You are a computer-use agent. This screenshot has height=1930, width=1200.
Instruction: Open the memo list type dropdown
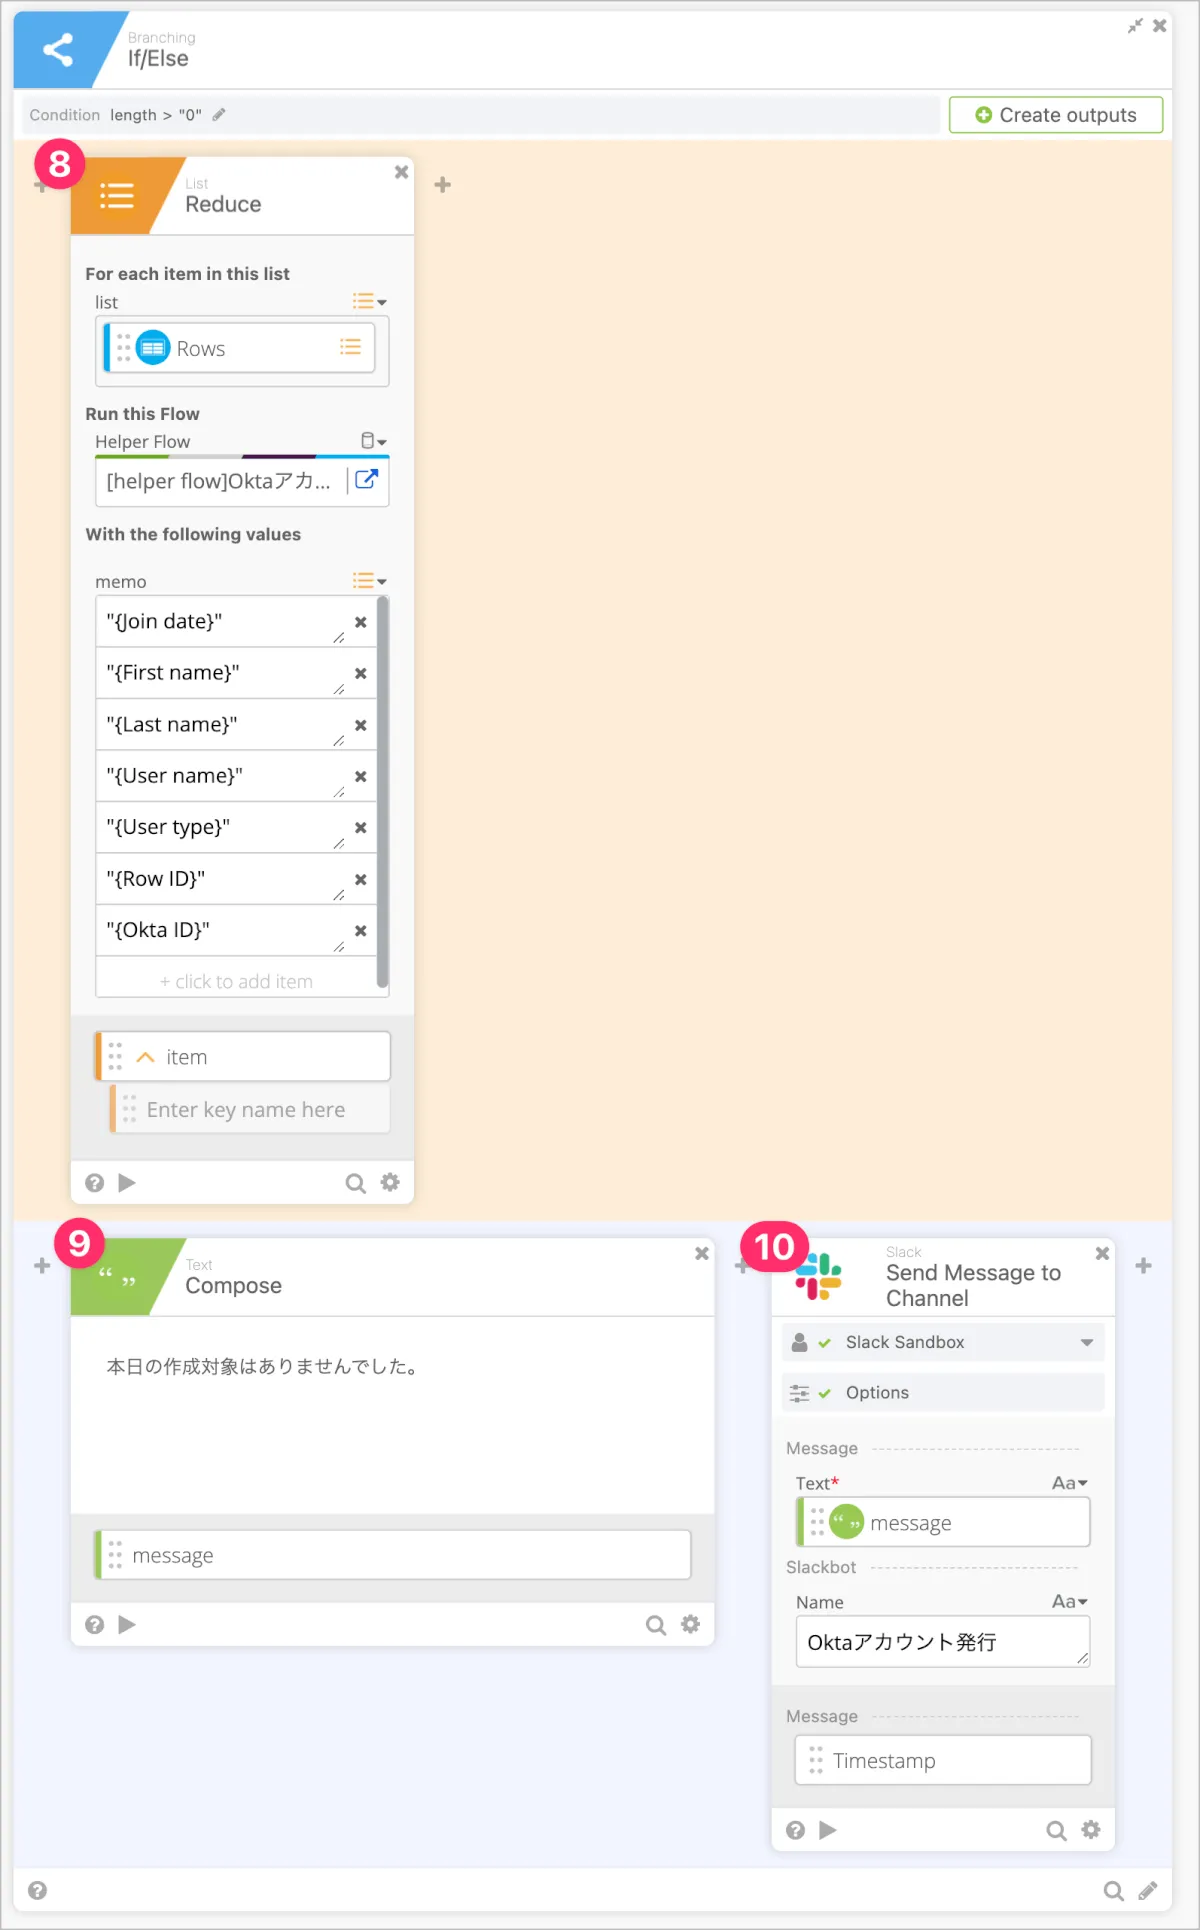[370, 581]
